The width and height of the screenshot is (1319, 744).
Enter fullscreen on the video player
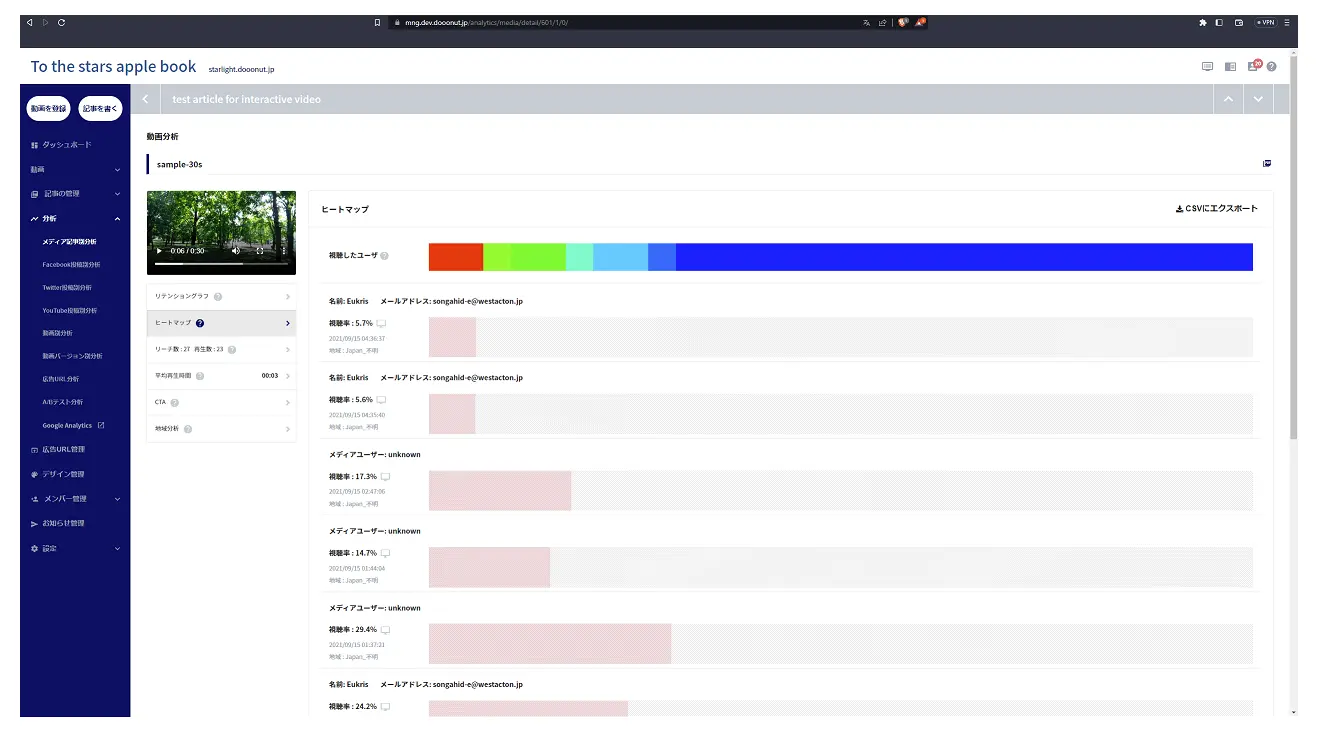[260, 251]
